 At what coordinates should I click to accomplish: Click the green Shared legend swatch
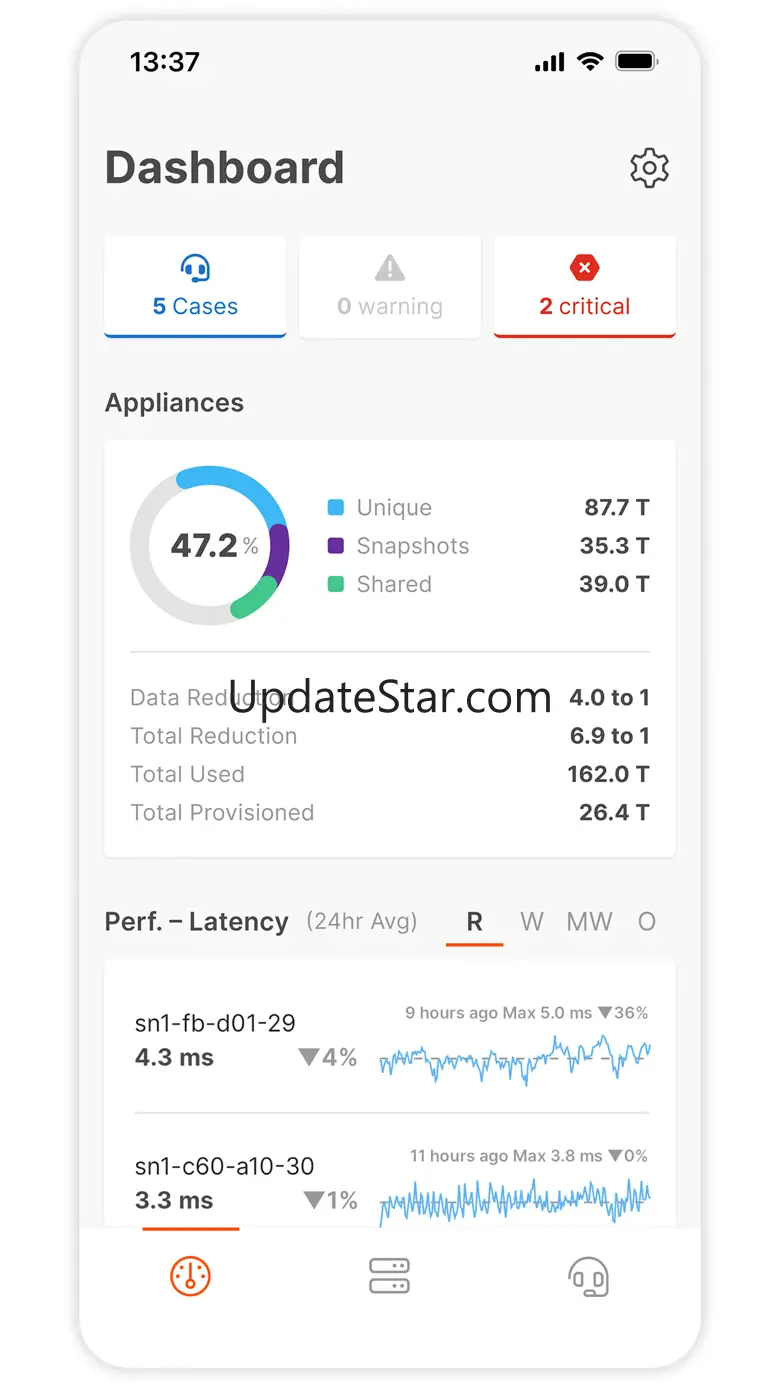point(336,584)
